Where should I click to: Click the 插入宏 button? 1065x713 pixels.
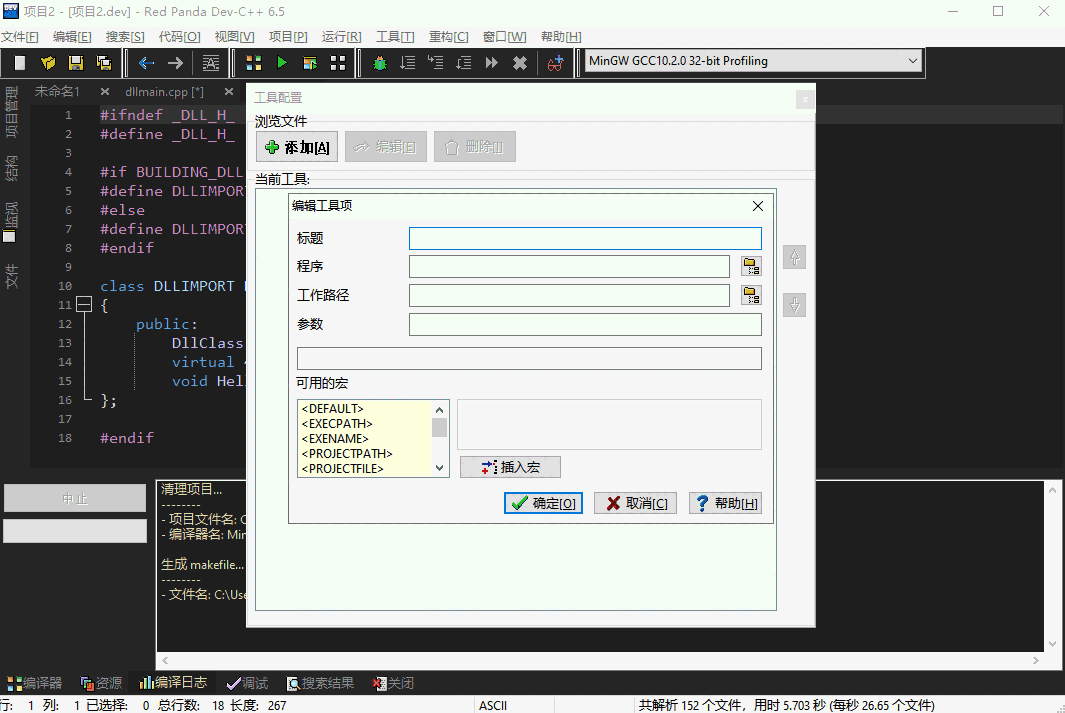tap(510, 467)
